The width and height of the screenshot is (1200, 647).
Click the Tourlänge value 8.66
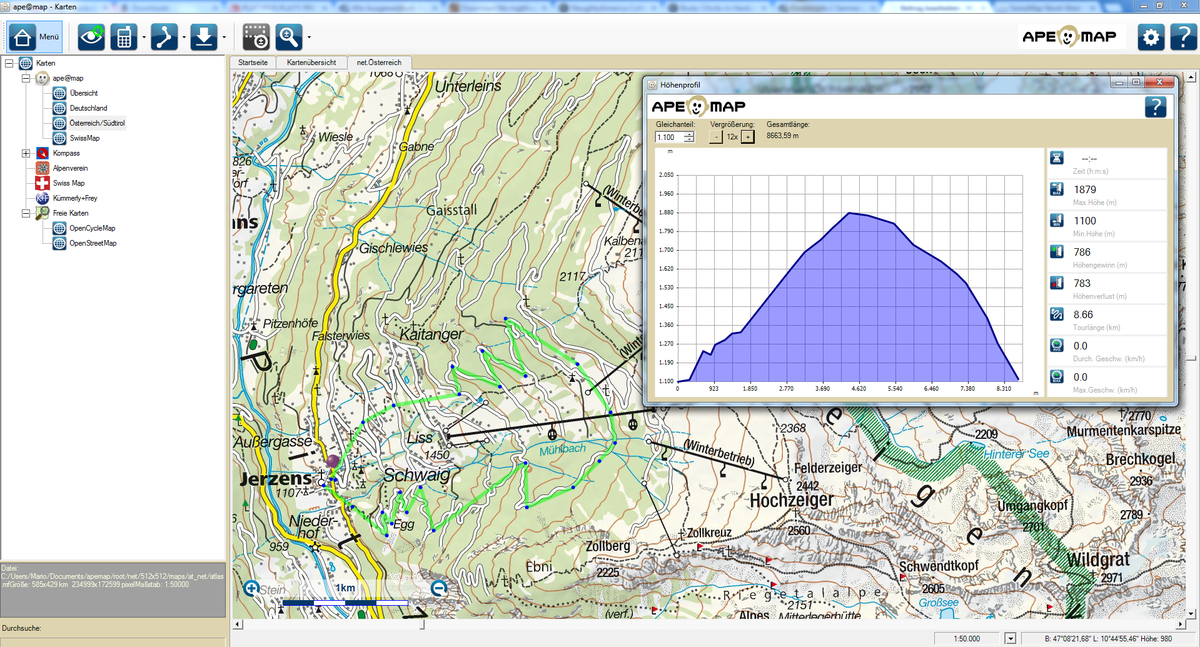tap(1083, 314)
